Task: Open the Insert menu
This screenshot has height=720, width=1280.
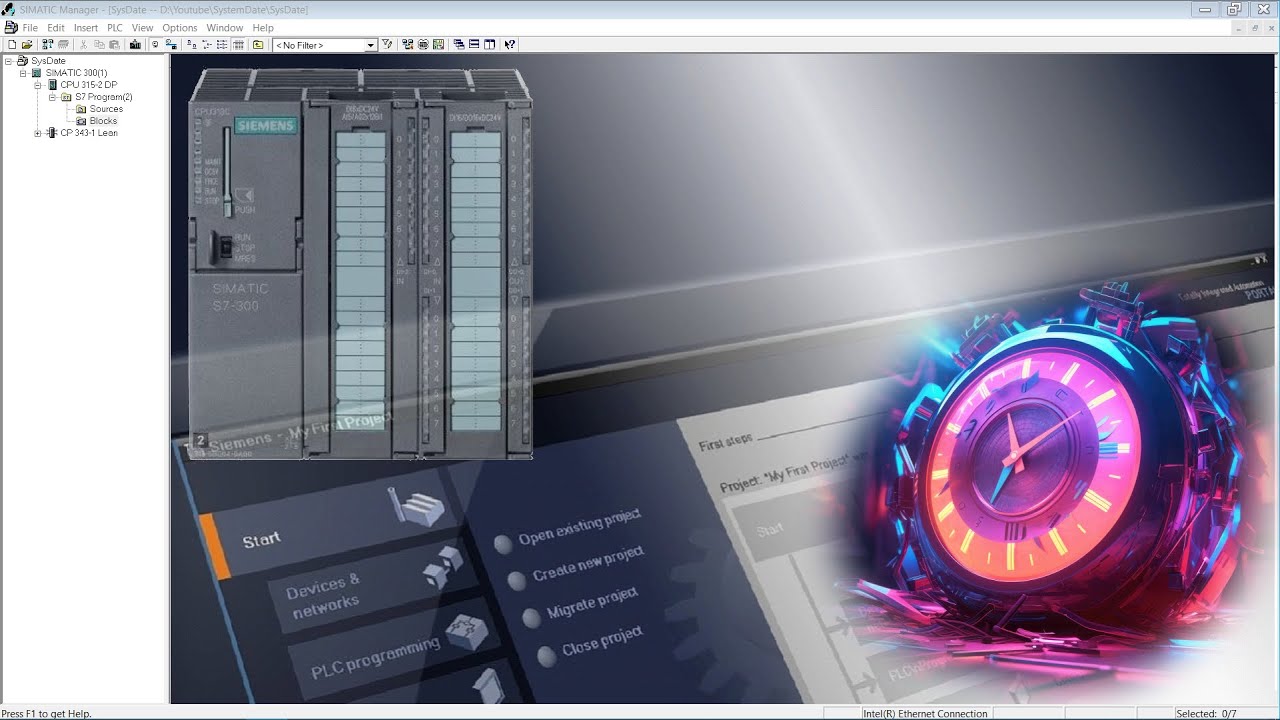Action: [x=86, y=28]
